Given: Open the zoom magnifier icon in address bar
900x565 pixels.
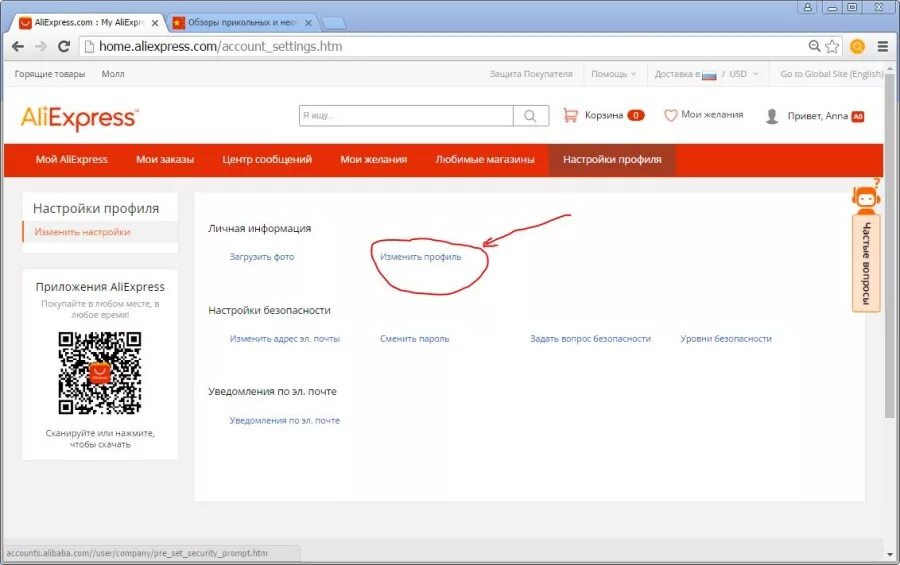Looking at the screenshot, I should [x=814, y=46].
